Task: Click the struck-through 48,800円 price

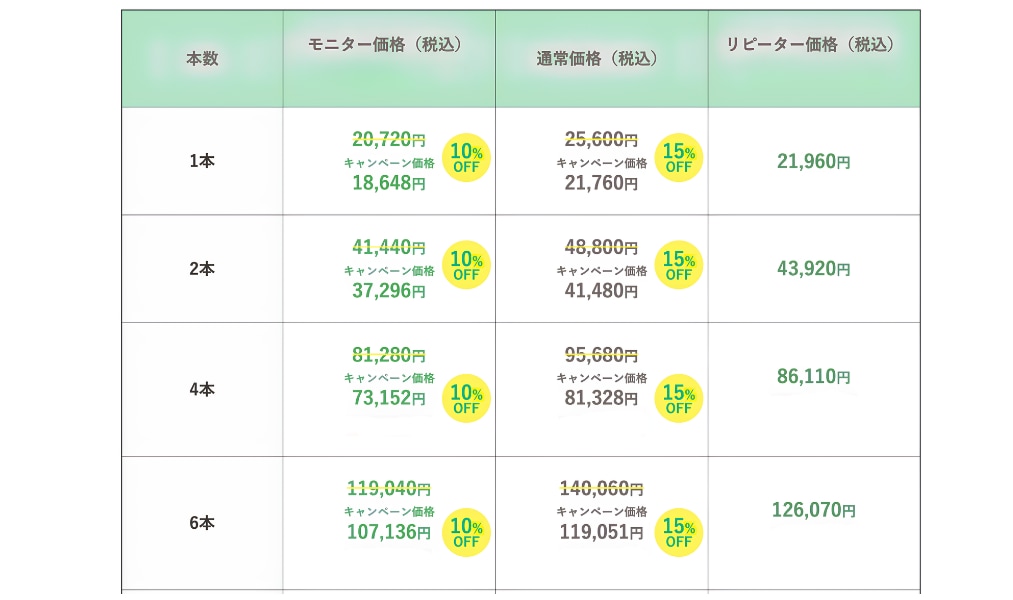Action: coord(601,247)
